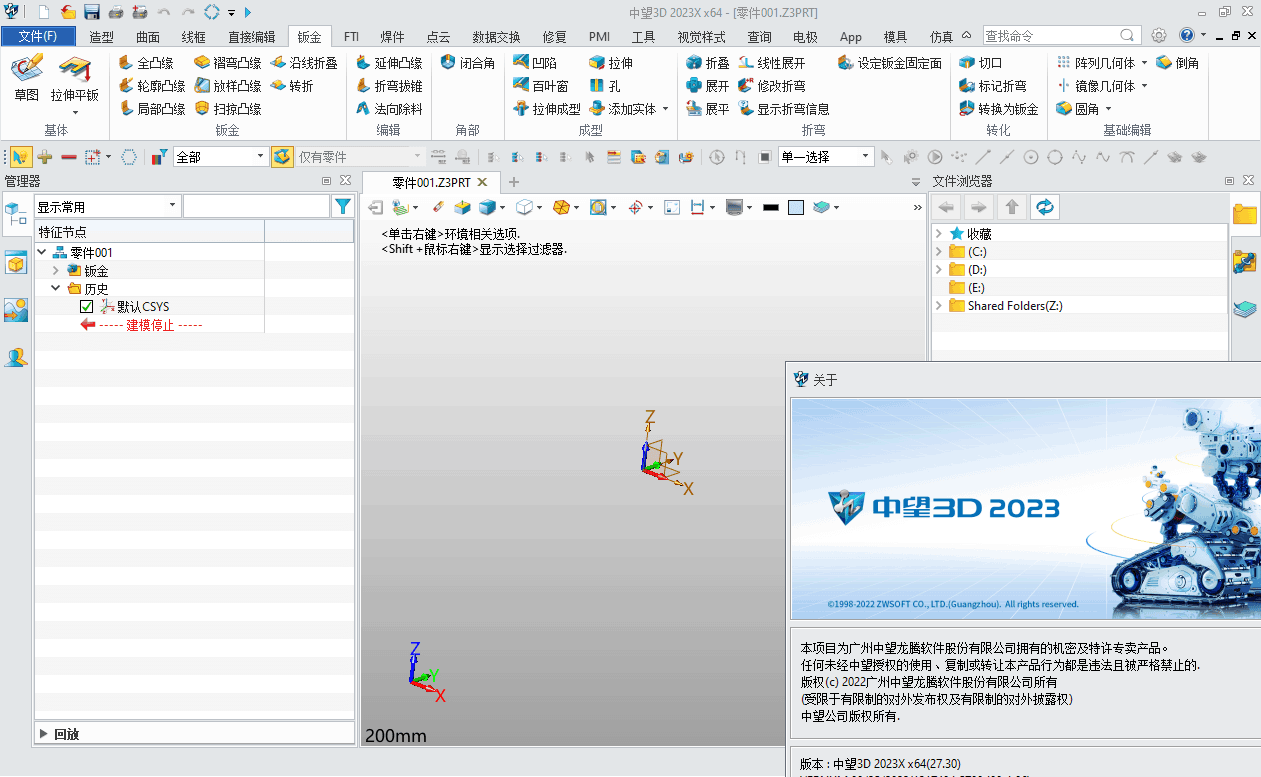Viewport: 1261px width, 777px height.
Task: Switch to the 视觉样式 ribbon tab
Action: (x=701, y=37)
